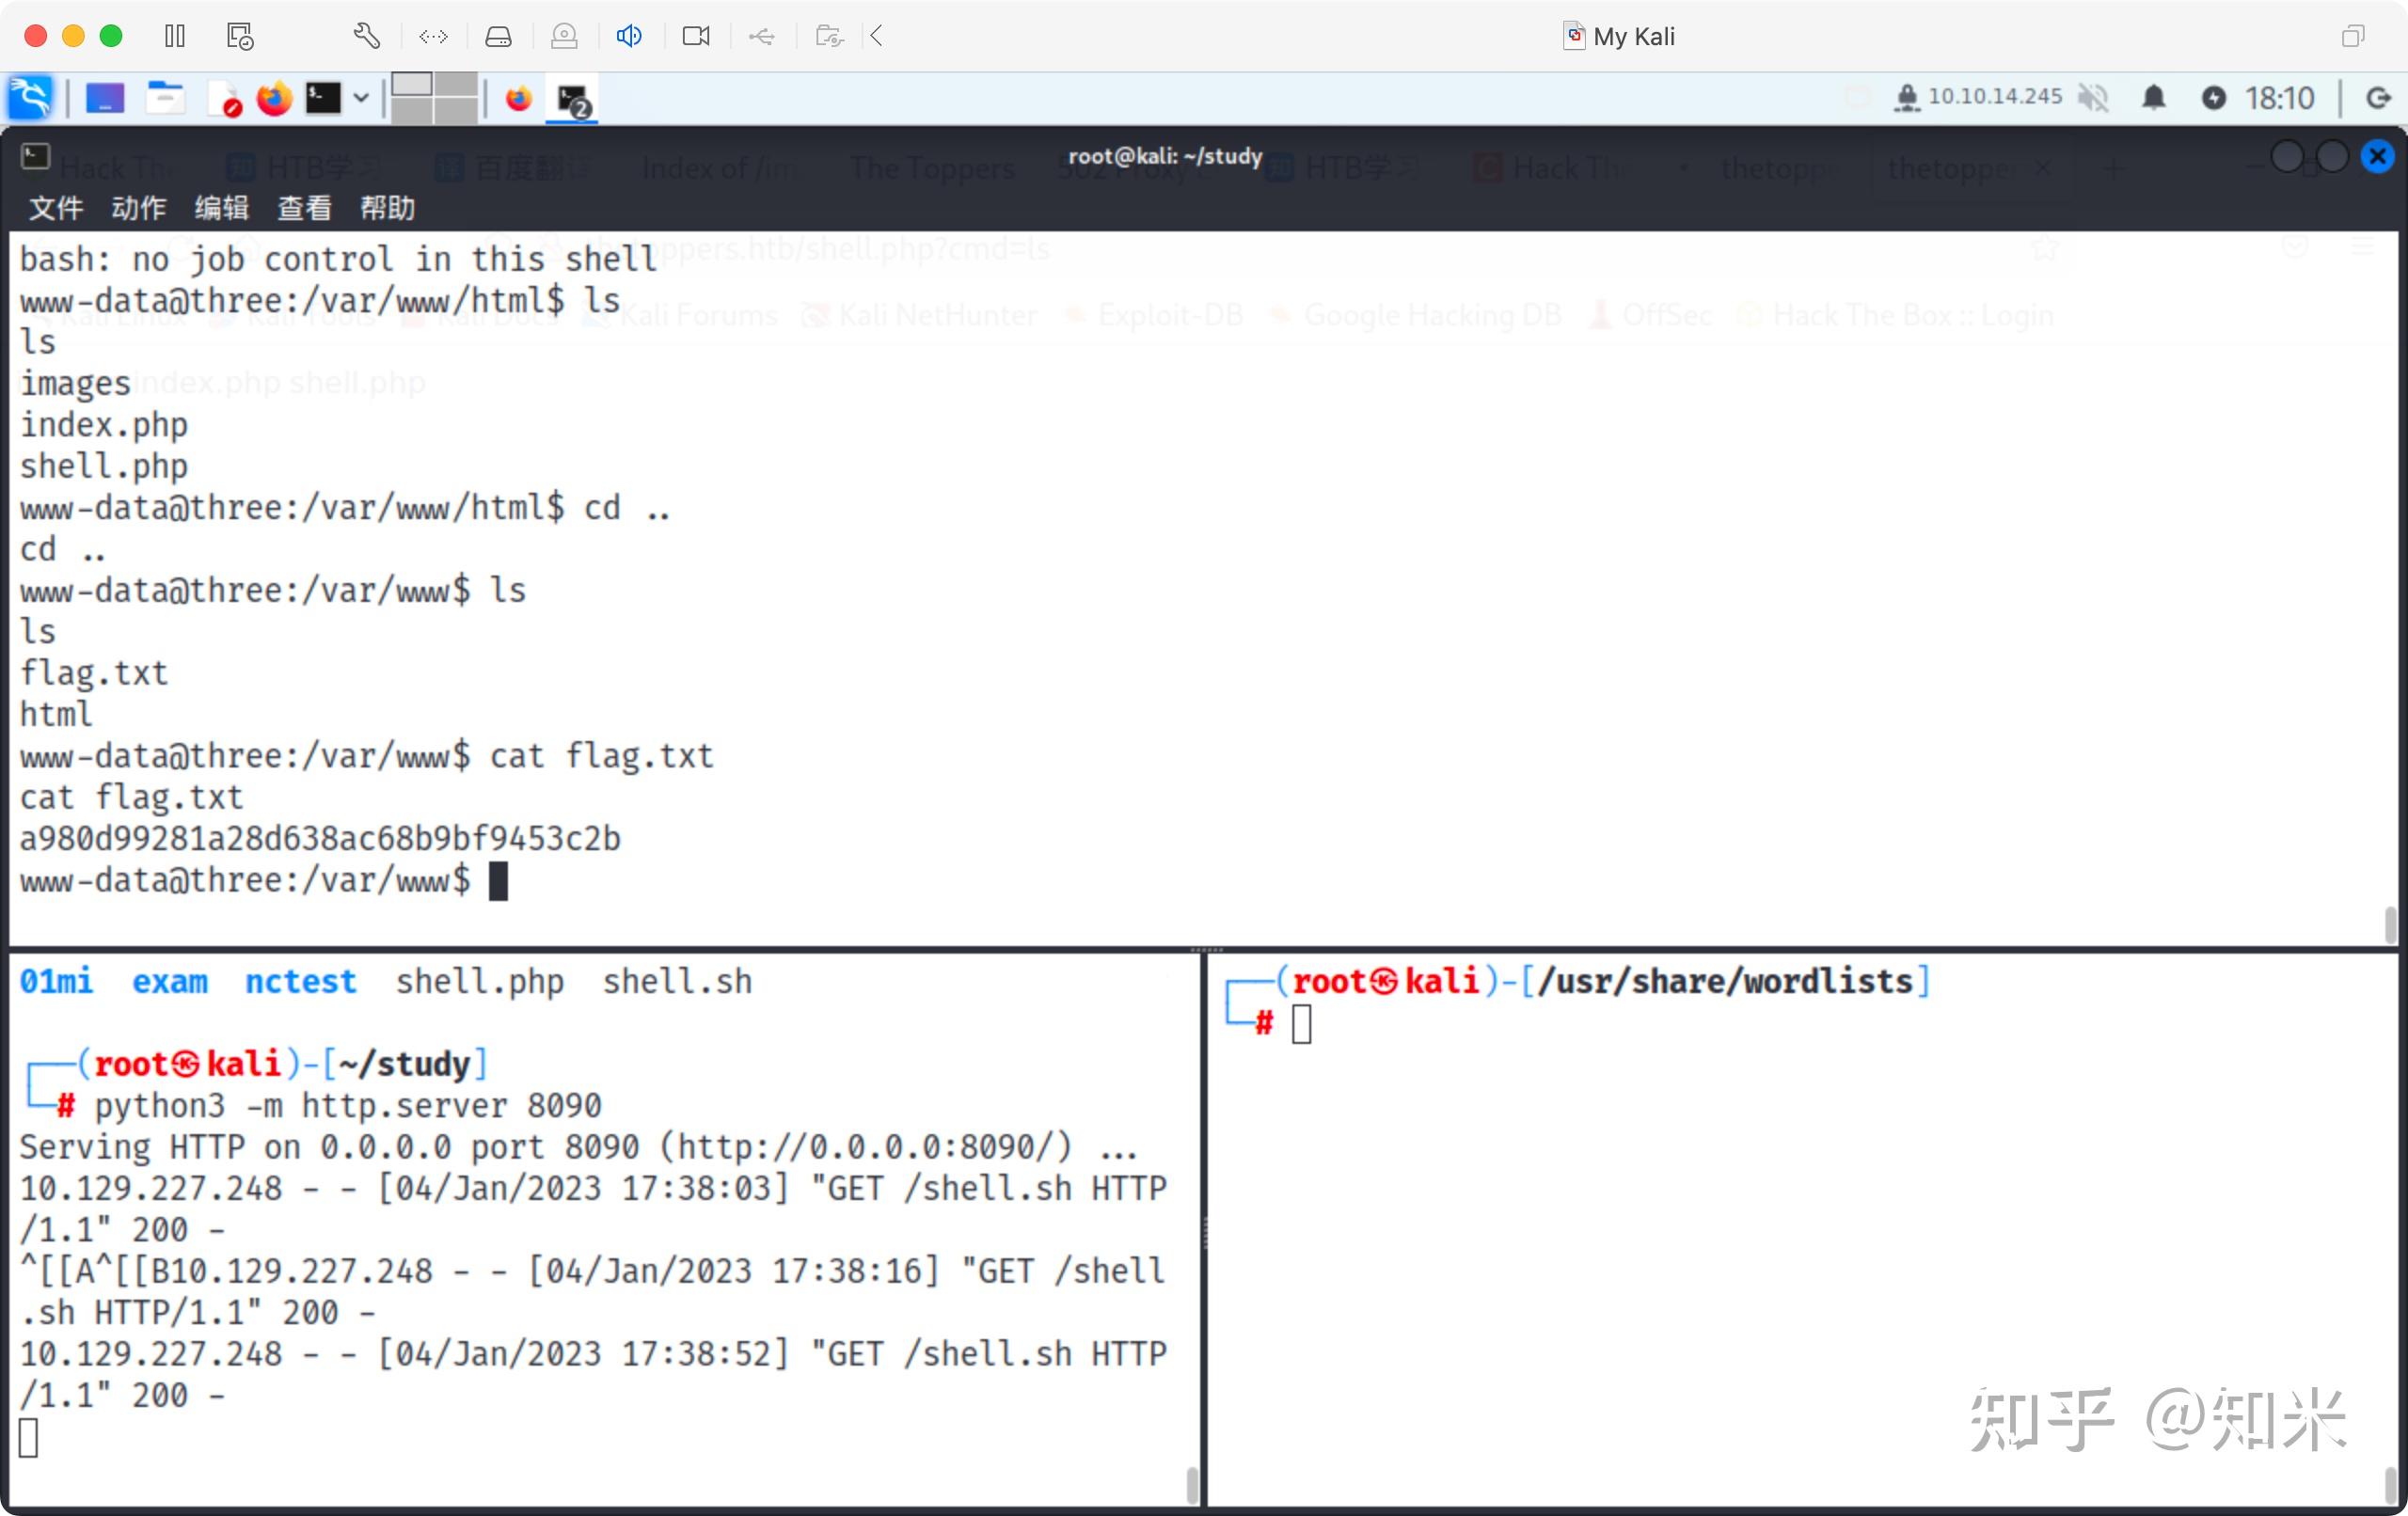Click the cursor in the www-data shell prompt

tap(498, 881)
